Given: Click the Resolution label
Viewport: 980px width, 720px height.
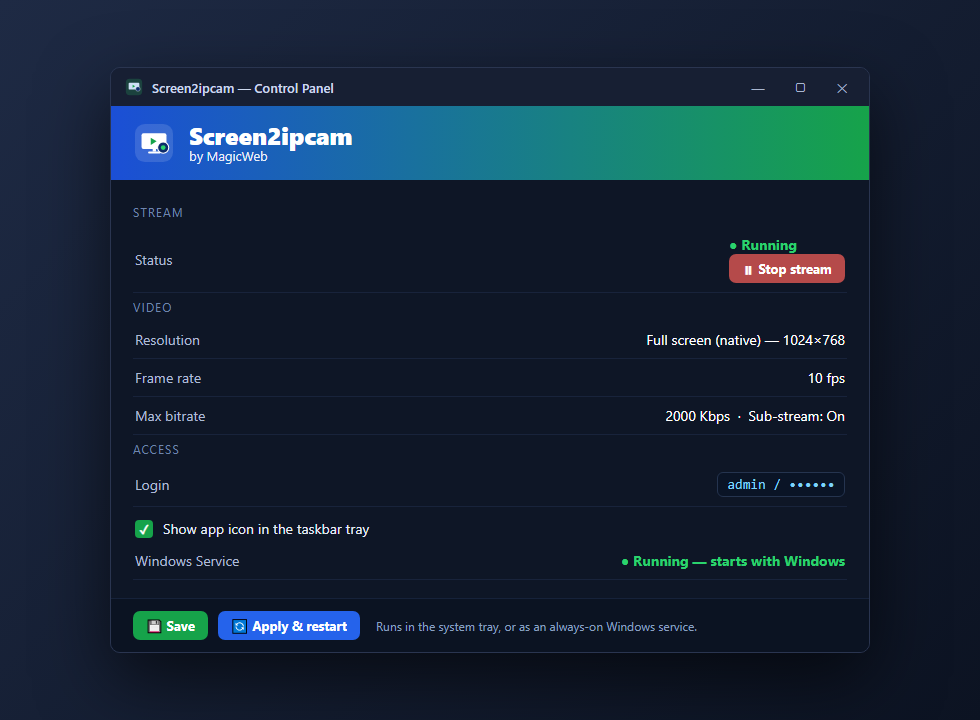Looking at the screenshot, I should tap(168, 340).
